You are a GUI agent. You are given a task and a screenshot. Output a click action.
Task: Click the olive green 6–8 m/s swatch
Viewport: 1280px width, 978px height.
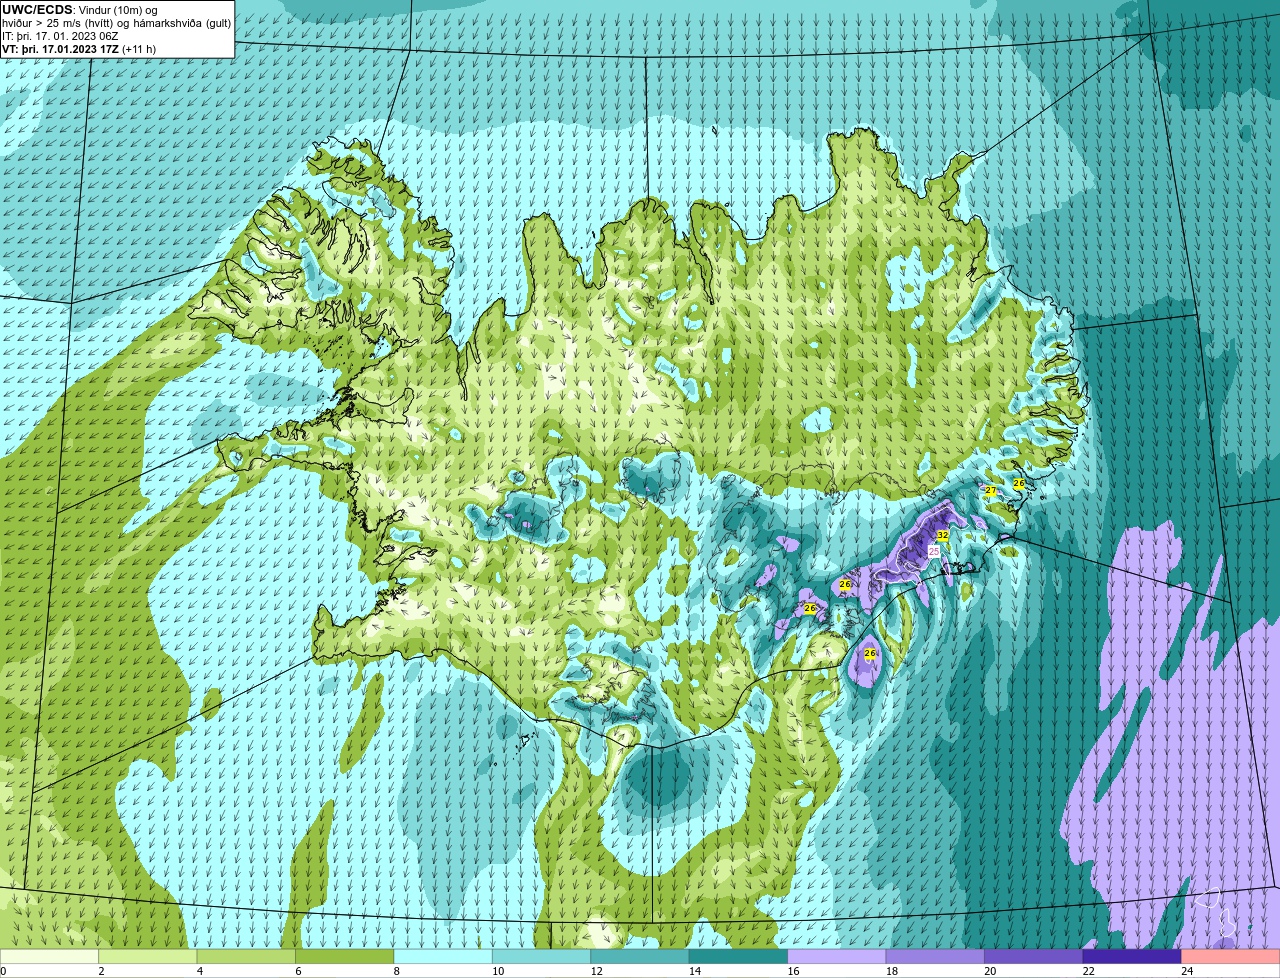tap(345, 956)
